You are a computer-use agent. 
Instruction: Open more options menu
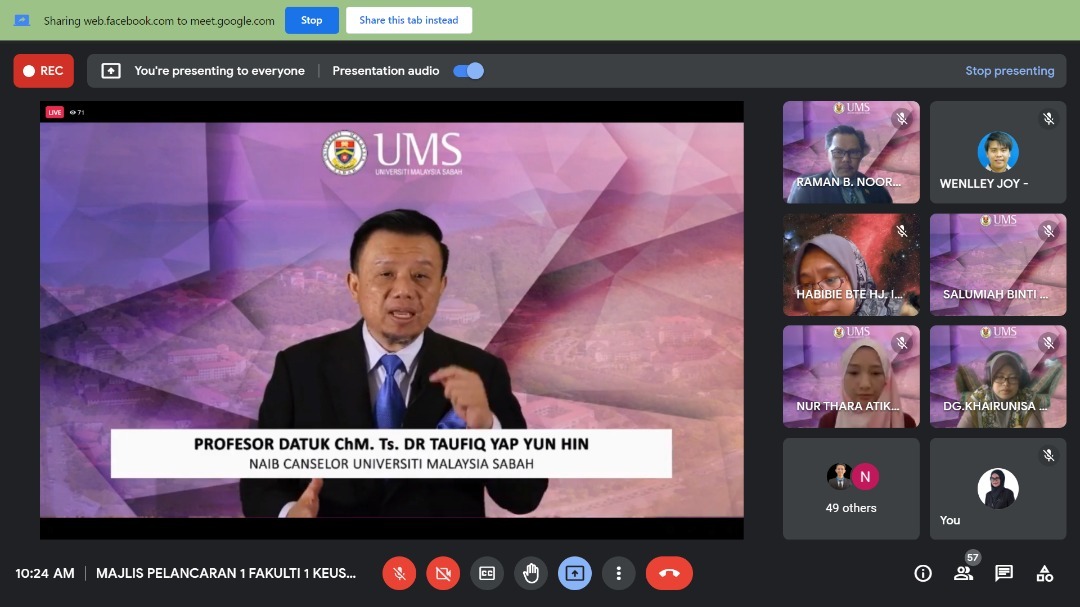(619, 573)
